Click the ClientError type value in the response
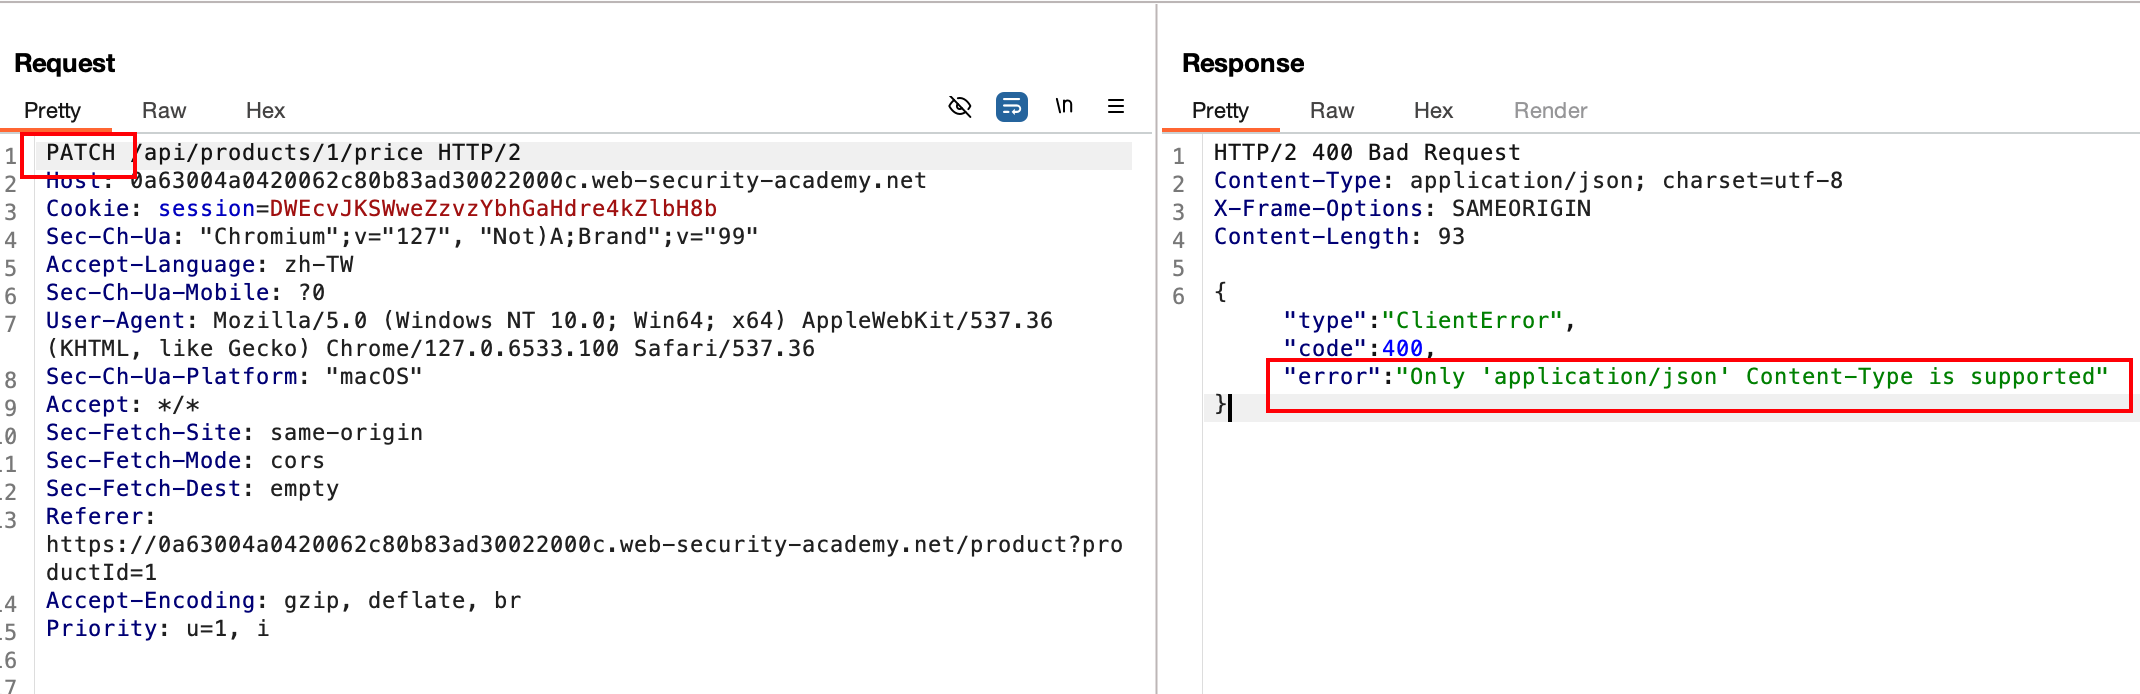Screen dimensions: 2140x694 (x=1472, y=321)
